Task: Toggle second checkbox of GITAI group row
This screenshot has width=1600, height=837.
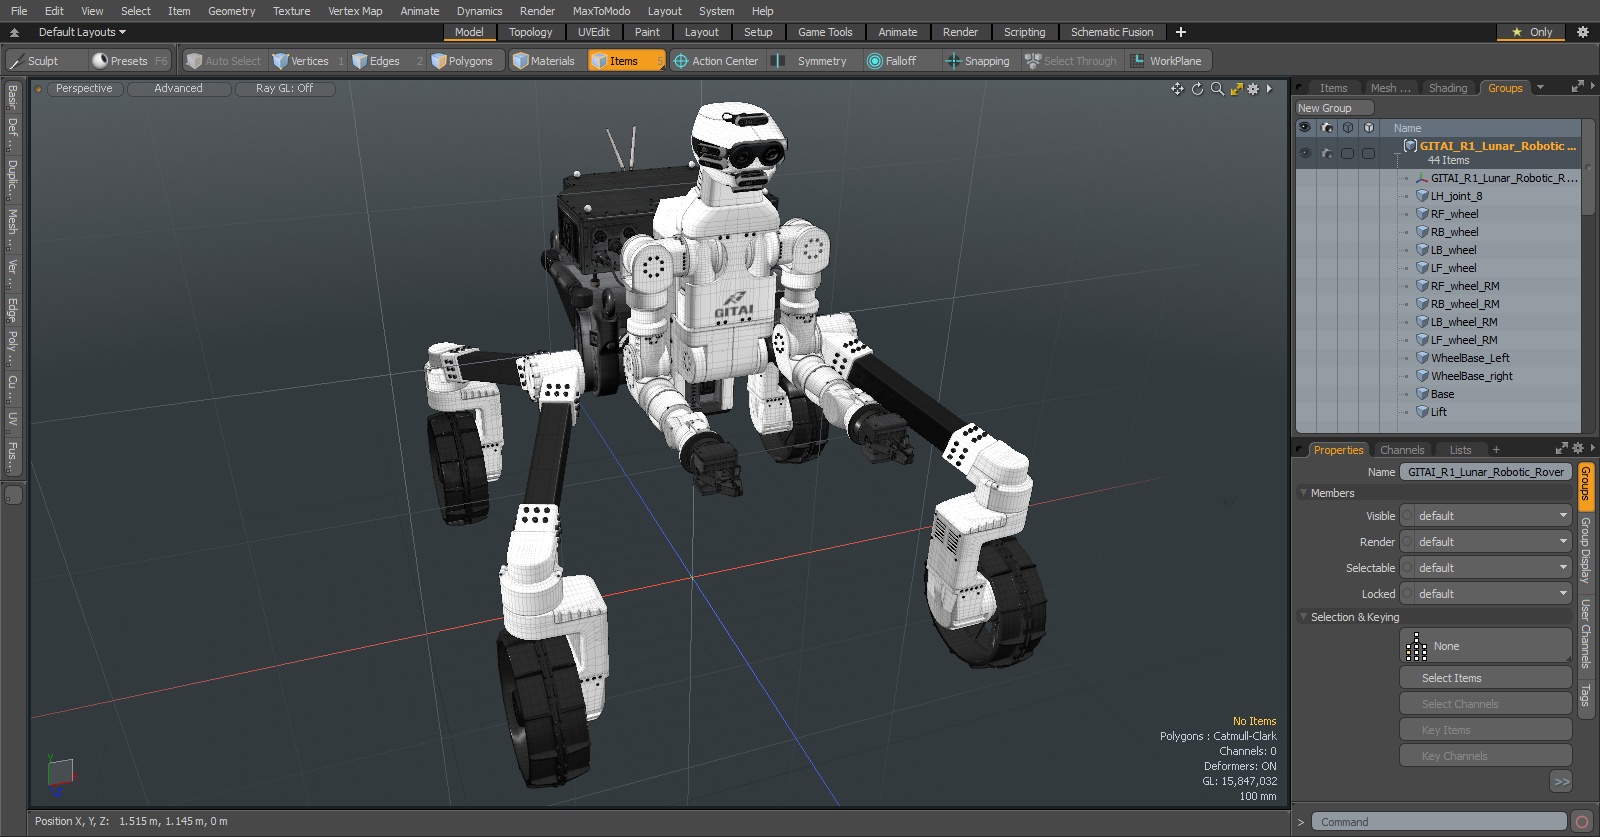Action: click(x=1369, y=153)
